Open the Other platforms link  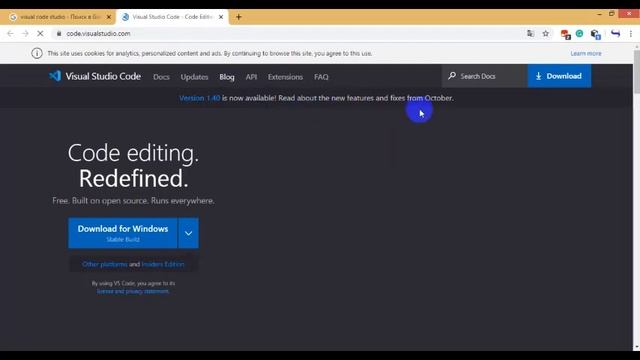tap(105, 264)
